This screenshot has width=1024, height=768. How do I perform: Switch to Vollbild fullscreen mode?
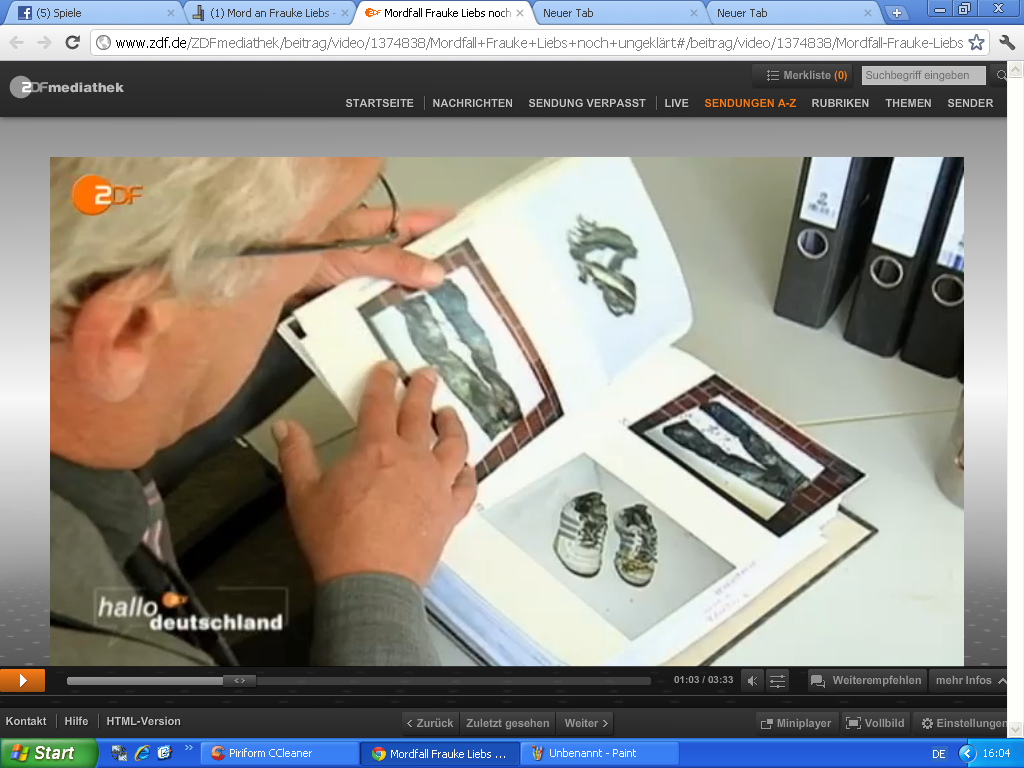pos(875,723)
